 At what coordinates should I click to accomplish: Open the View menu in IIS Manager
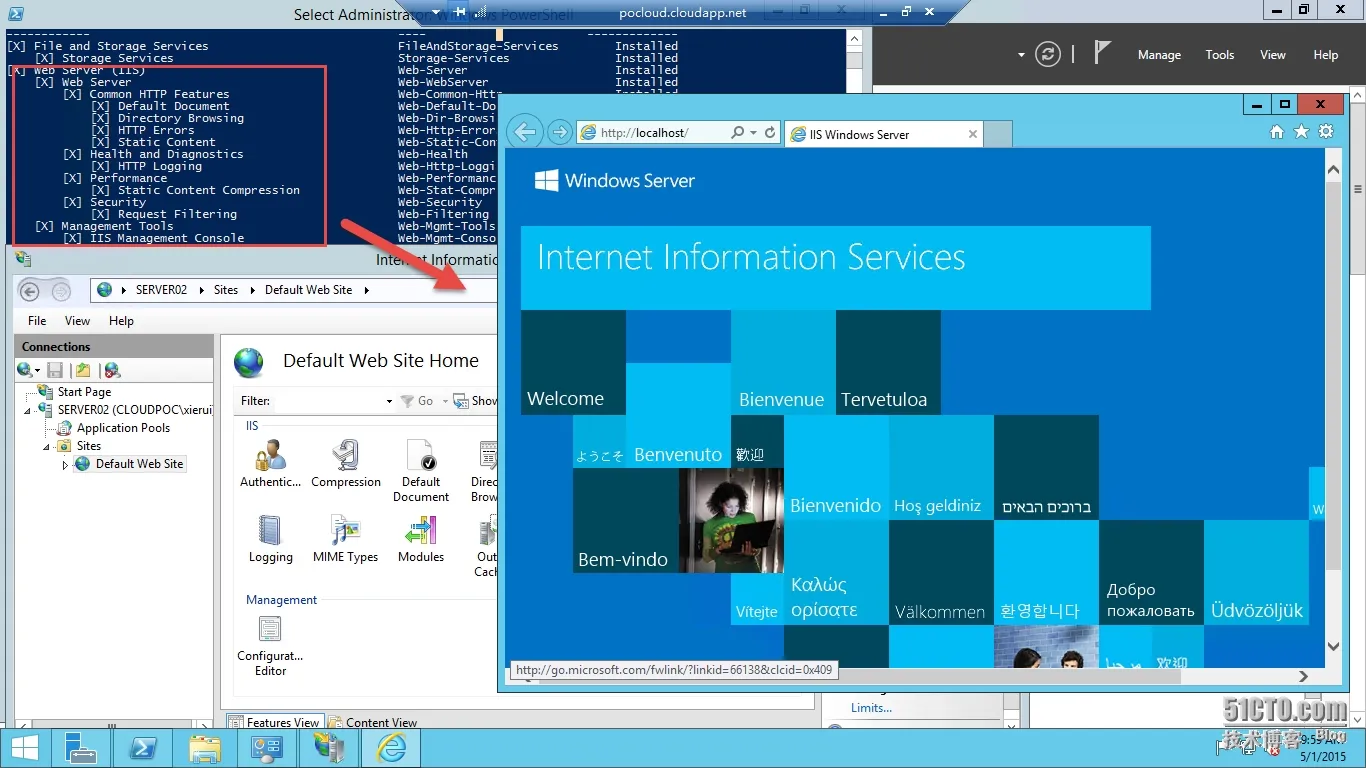pyautogui.click(x=77, y=321)
